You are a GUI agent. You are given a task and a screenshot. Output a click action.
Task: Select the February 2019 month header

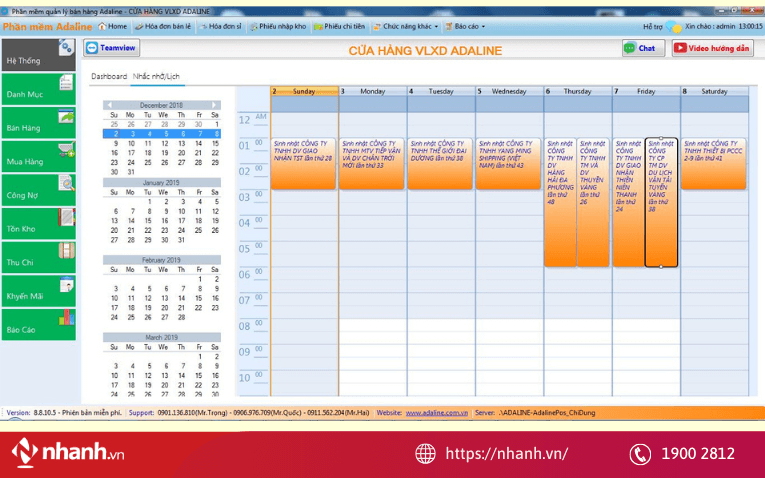161,260
